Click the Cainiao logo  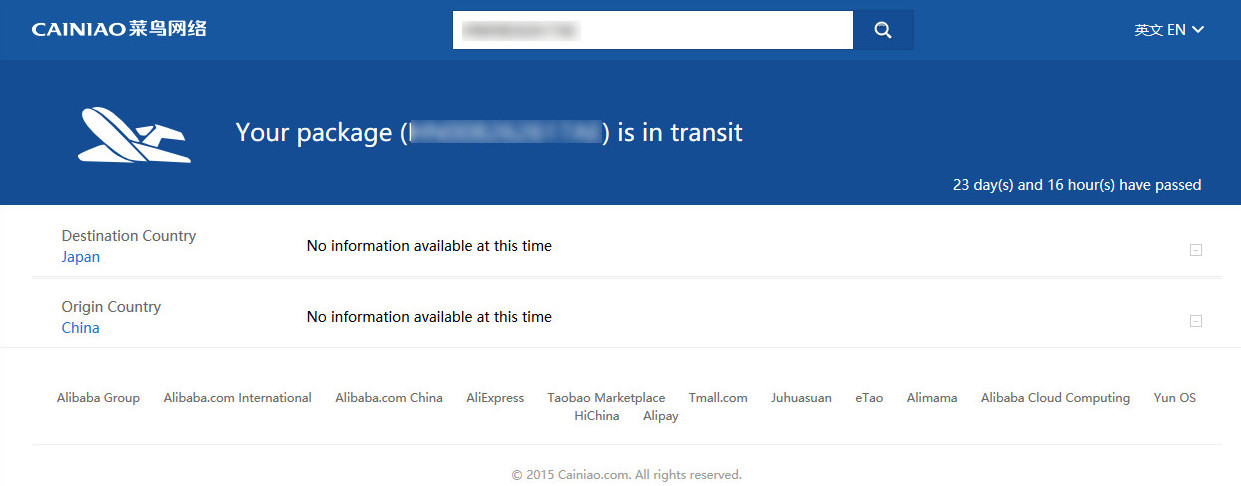119,29
